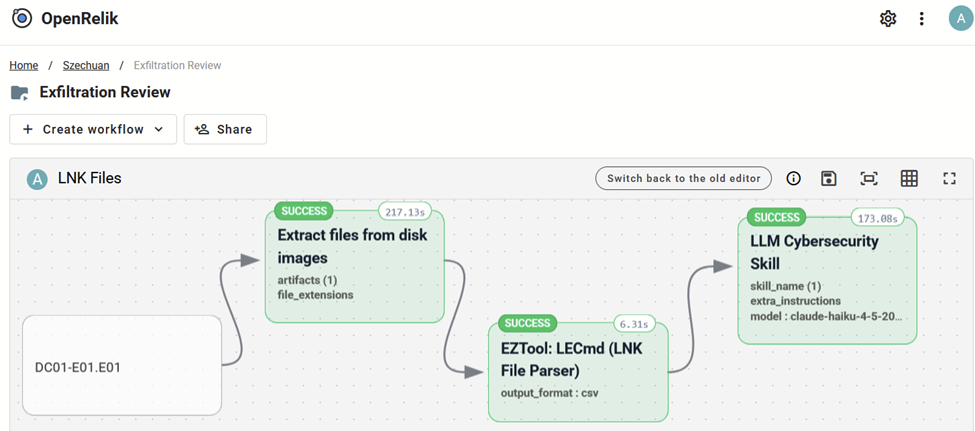Select the Extract files from disk images node
This screenshot has width=975, height=431.
pyautogui.click(x=354, y=266)
